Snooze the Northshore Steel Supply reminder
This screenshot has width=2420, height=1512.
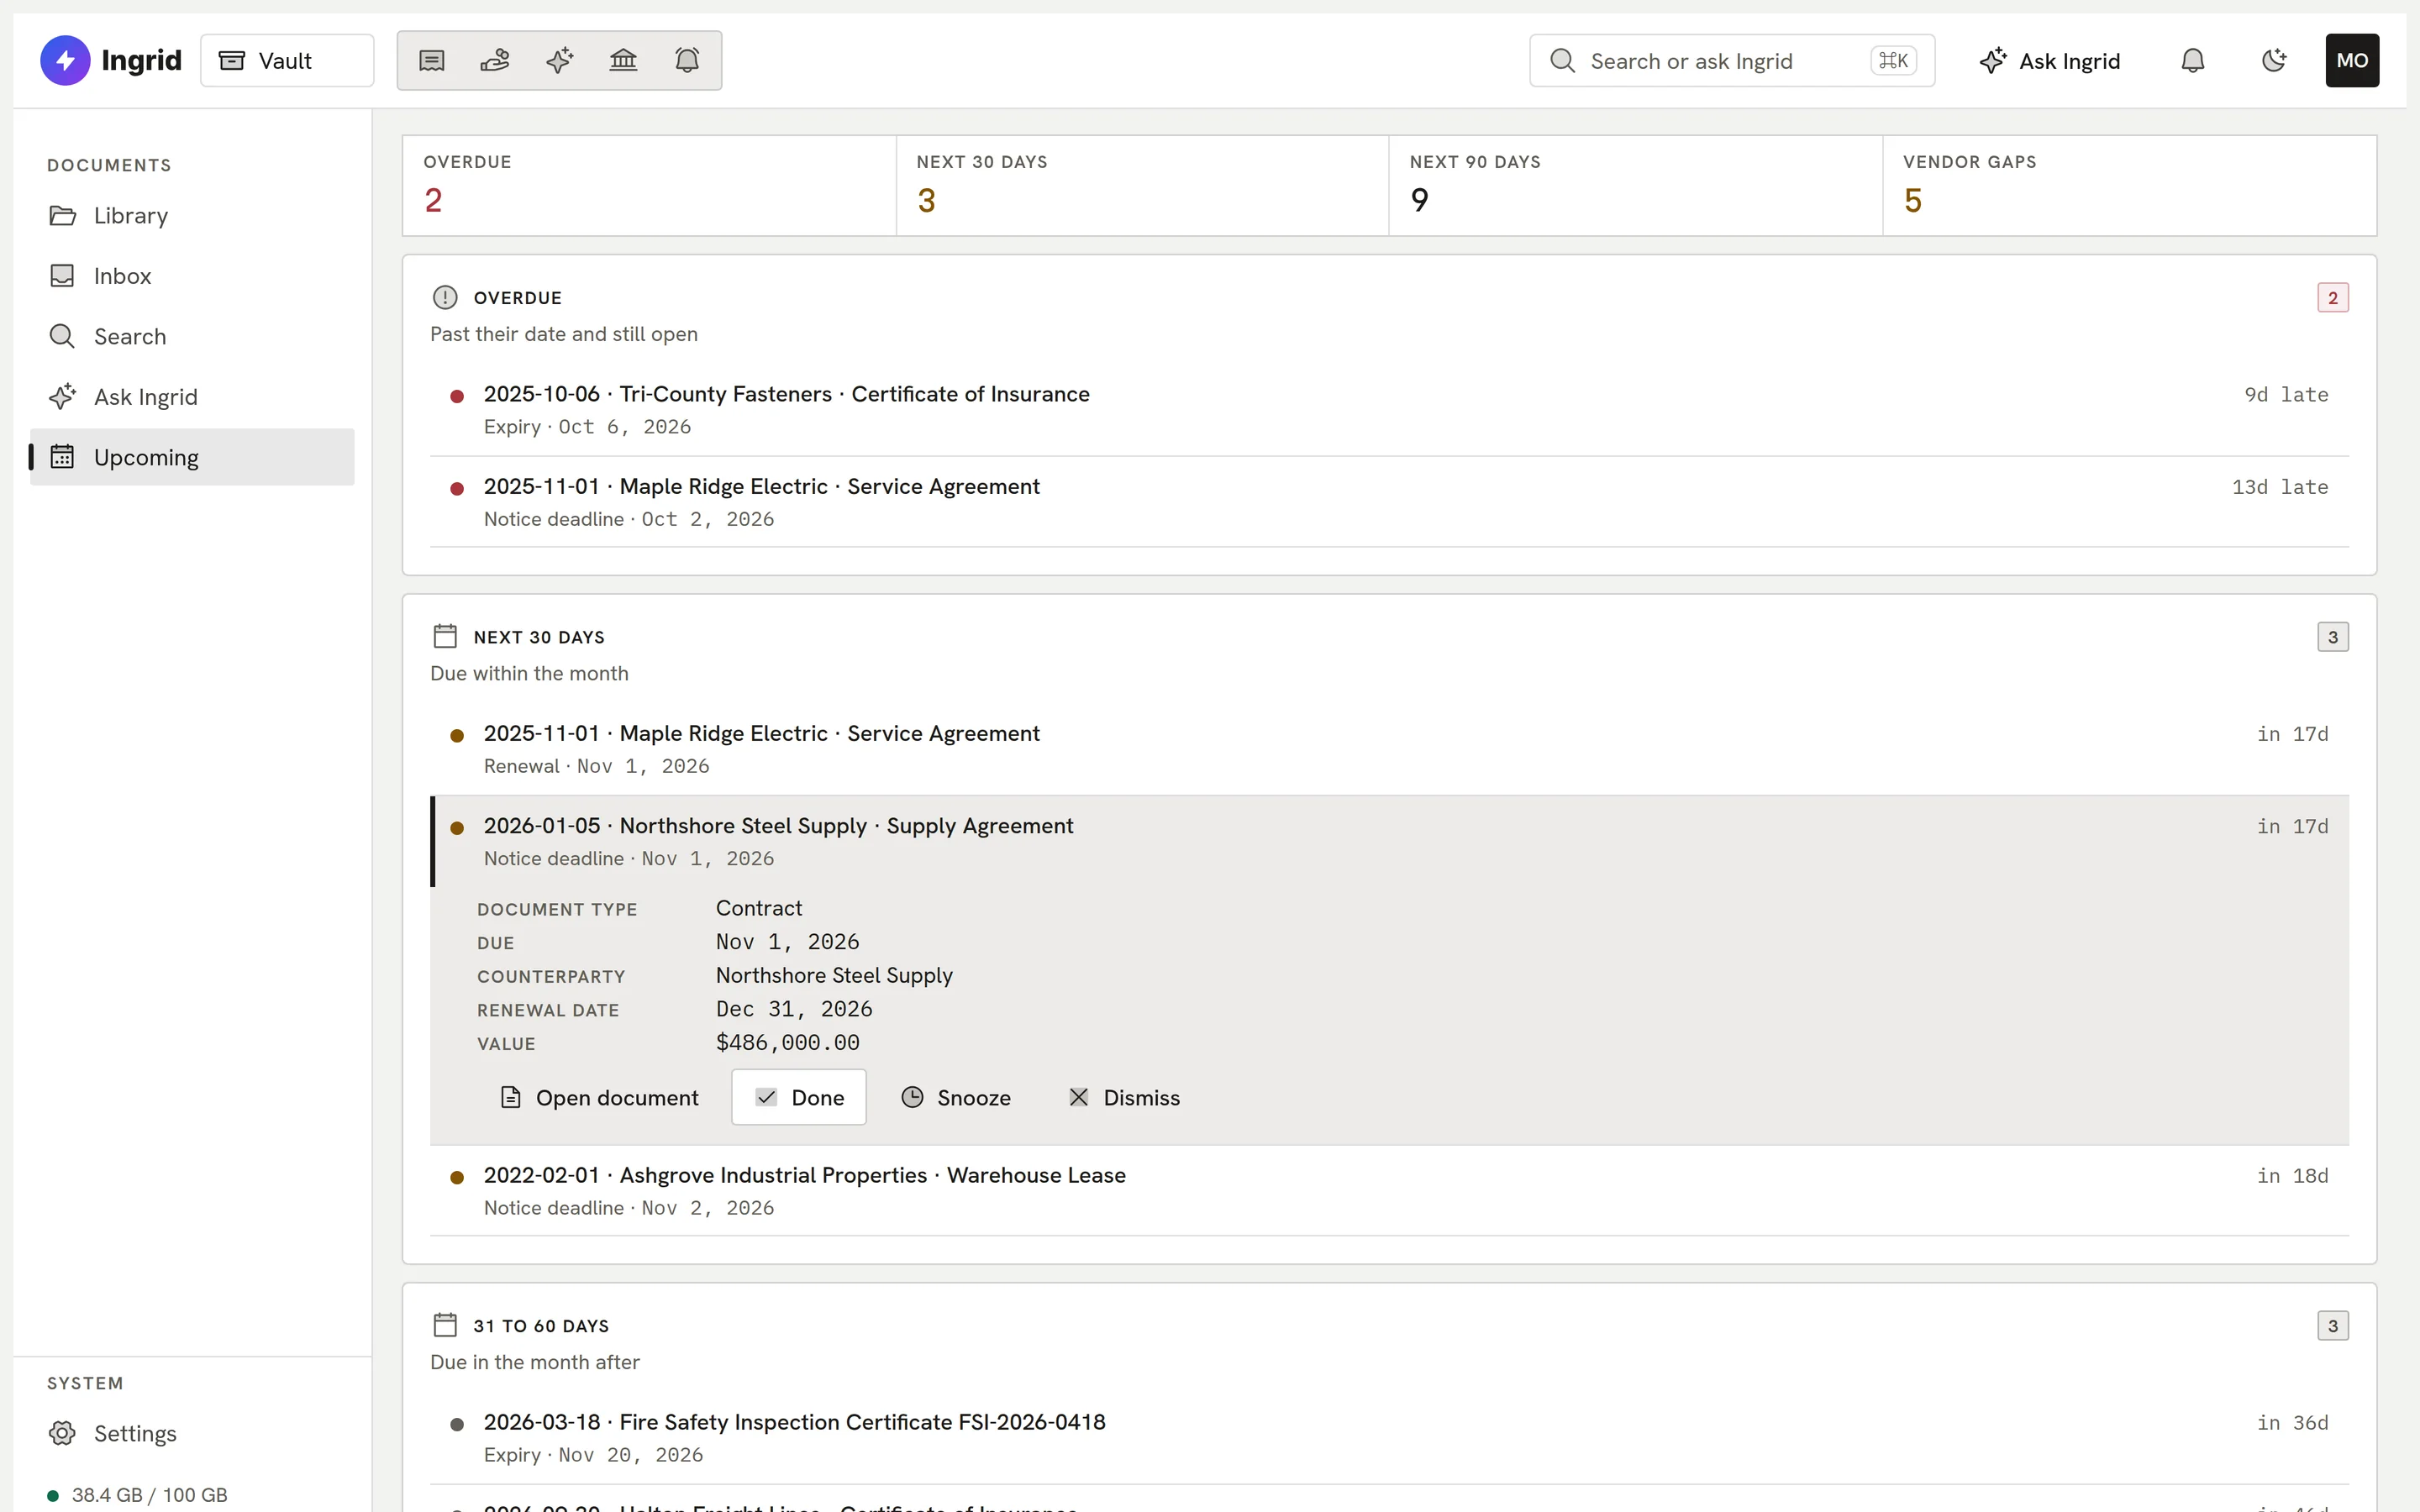point(956,1097)
